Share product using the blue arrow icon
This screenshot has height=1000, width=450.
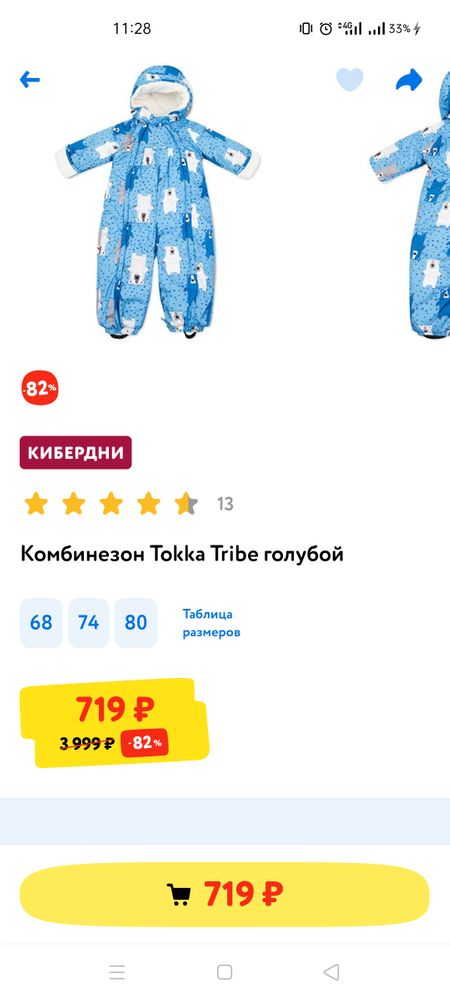(409, 80)
